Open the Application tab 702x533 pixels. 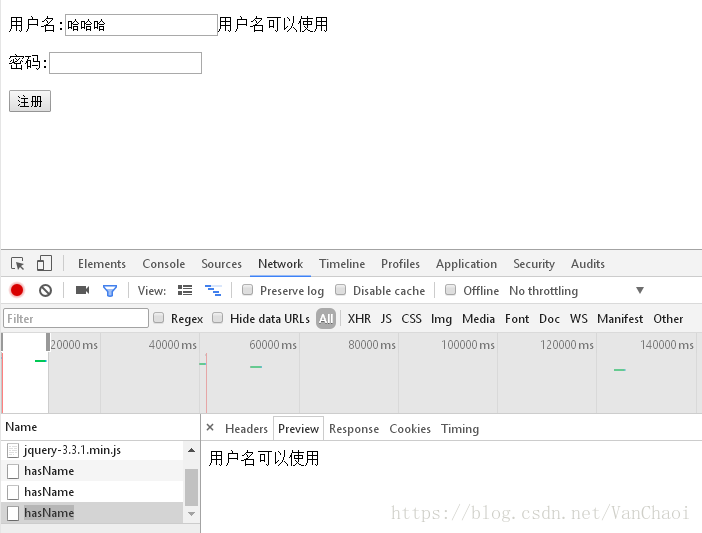[x=466, y=264]
